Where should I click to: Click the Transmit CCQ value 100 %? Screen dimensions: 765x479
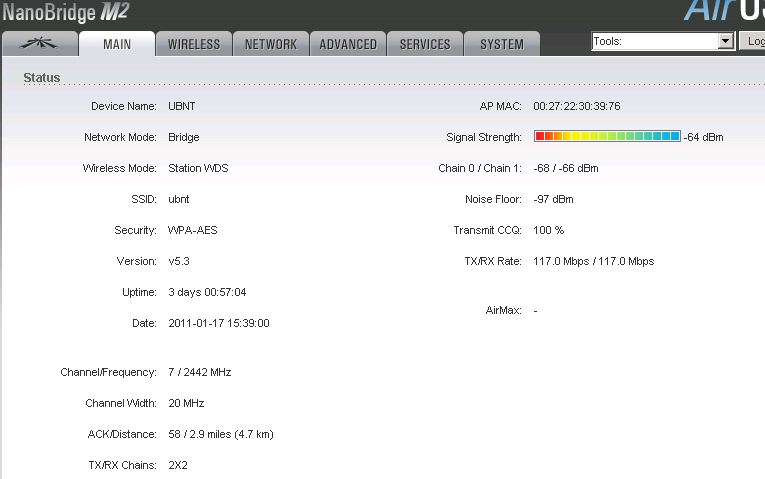(x=548, y=230)
